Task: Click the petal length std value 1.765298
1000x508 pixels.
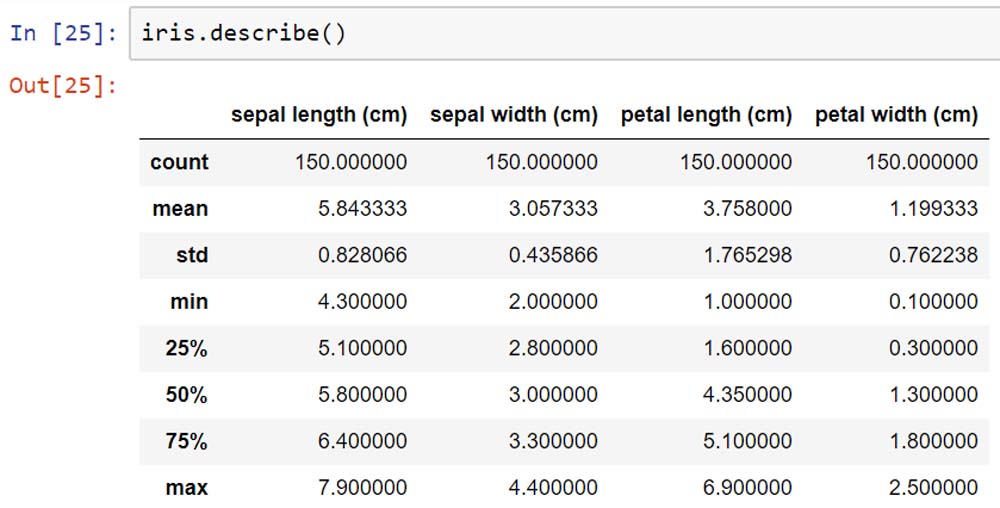Action: (x=747, y=255)
